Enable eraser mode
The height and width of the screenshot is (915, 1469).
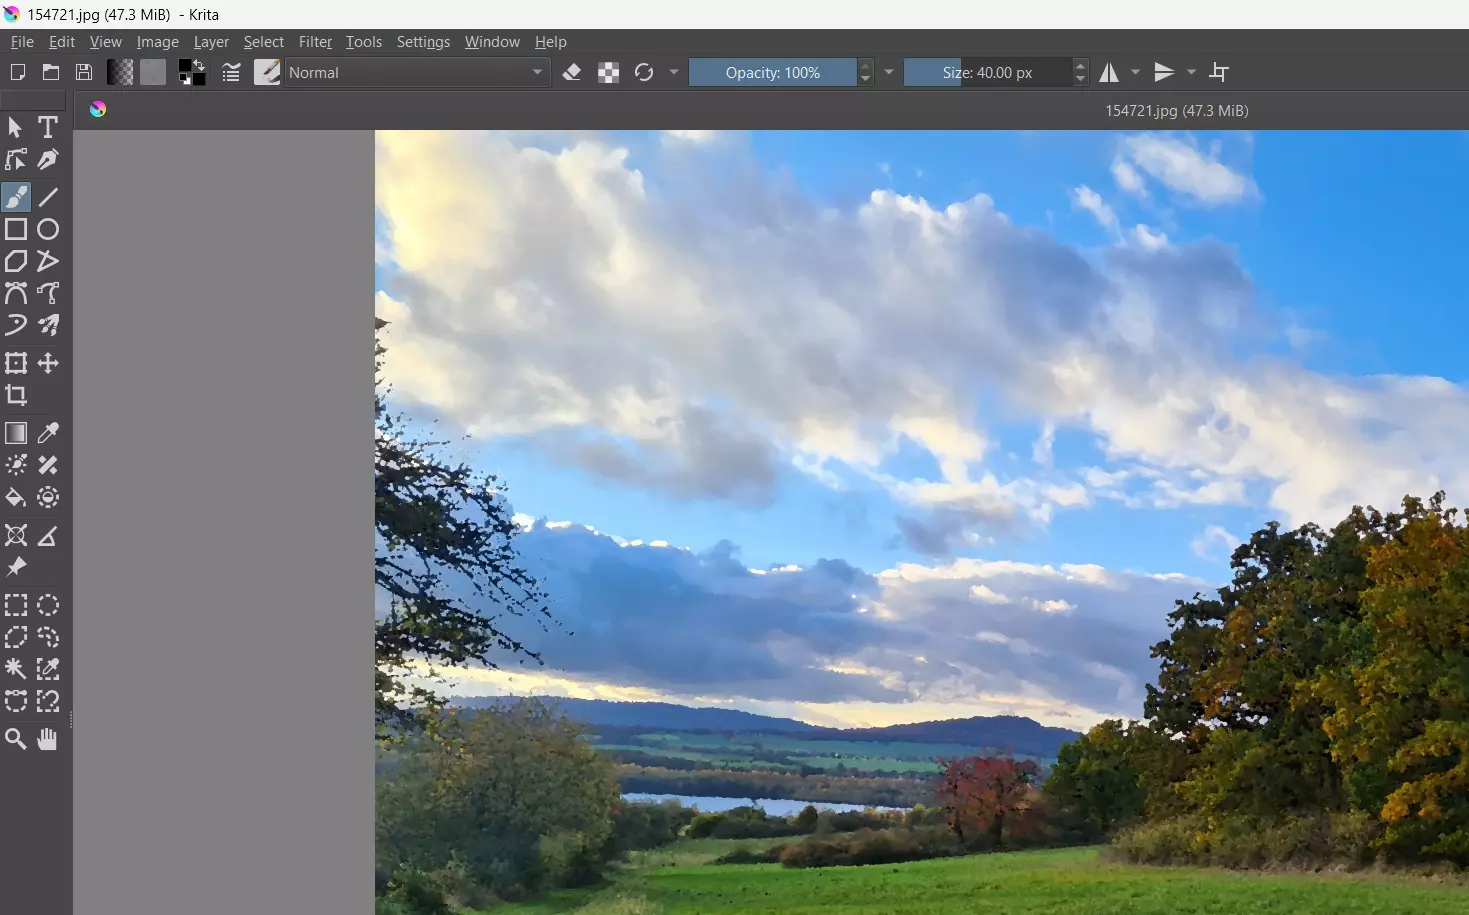[572, 72]
